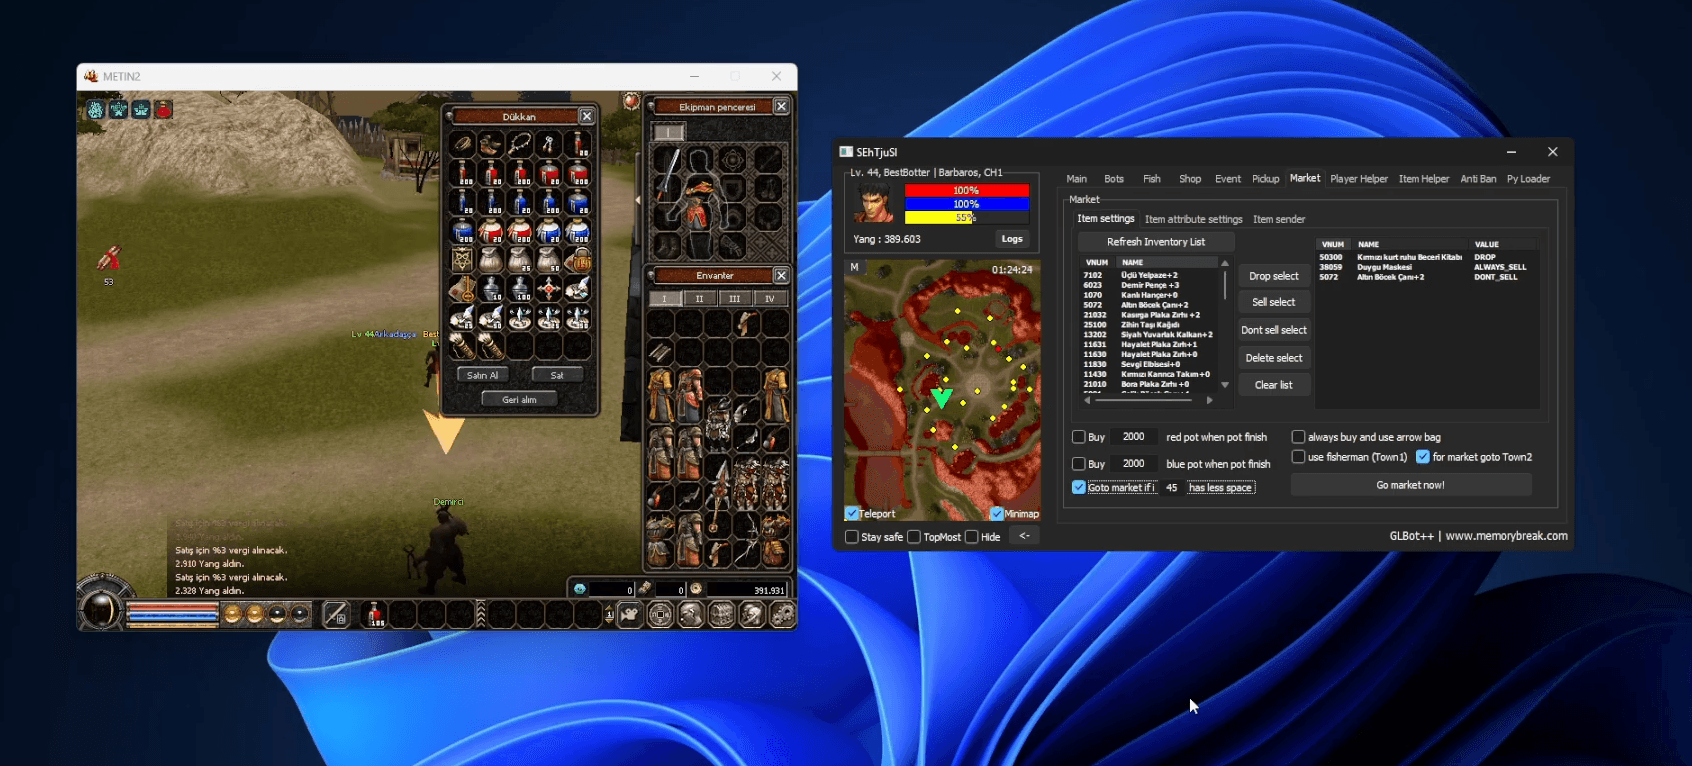Image resolution: width=1692 pixels, height=766 pixels.
Task: Select the red compass-cross item in Dükkan
Action: [548, 289]
